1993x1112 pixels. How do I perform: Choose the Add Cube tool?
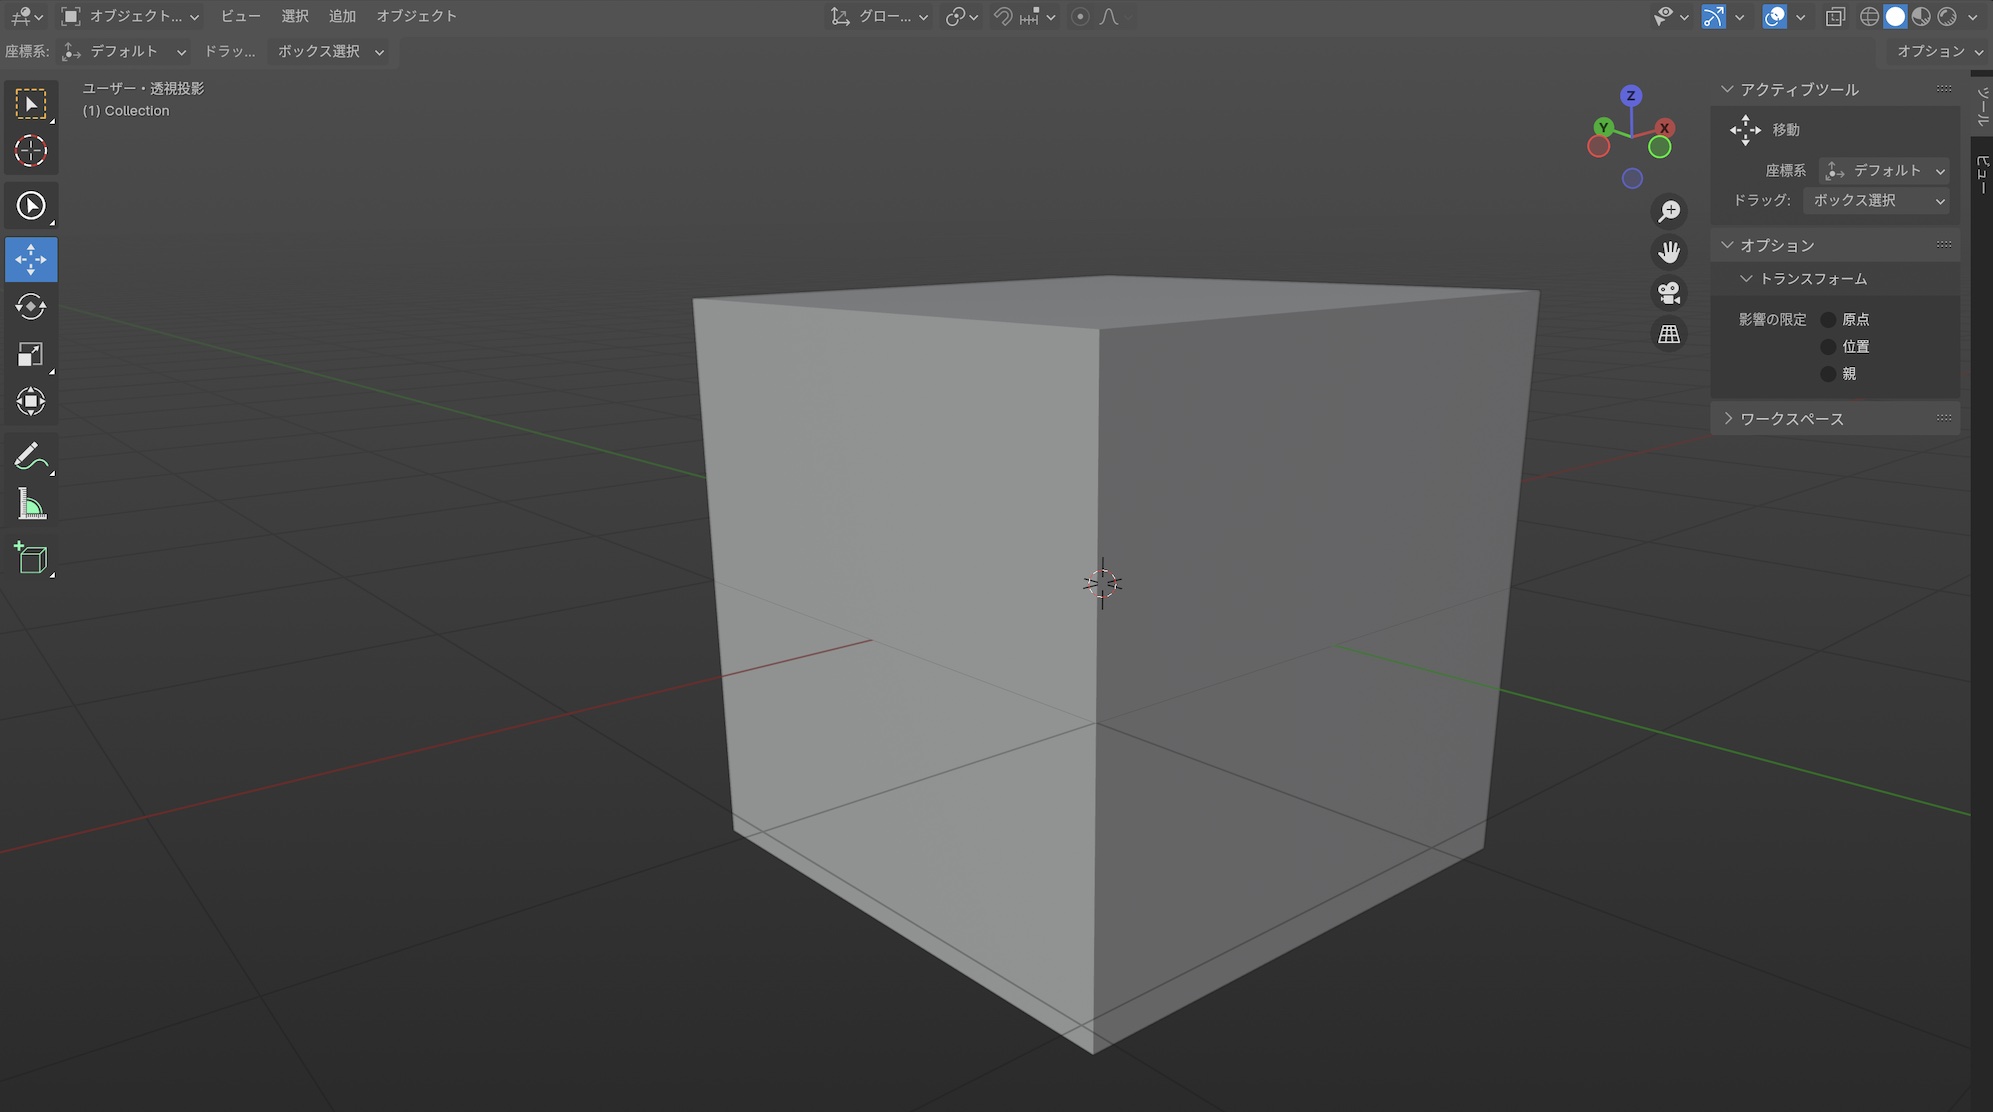click(x=31, y=558)
